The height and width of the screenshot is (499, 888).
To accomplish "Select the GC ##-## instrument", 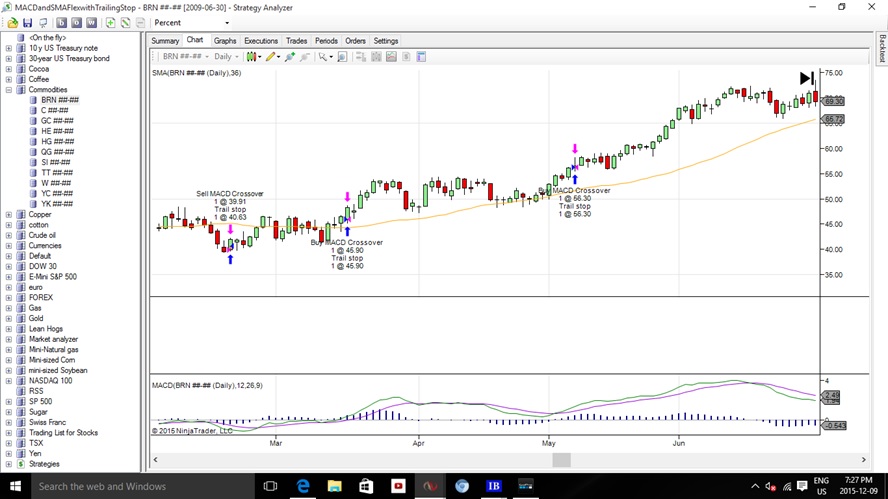I will (x=57, y=121).
